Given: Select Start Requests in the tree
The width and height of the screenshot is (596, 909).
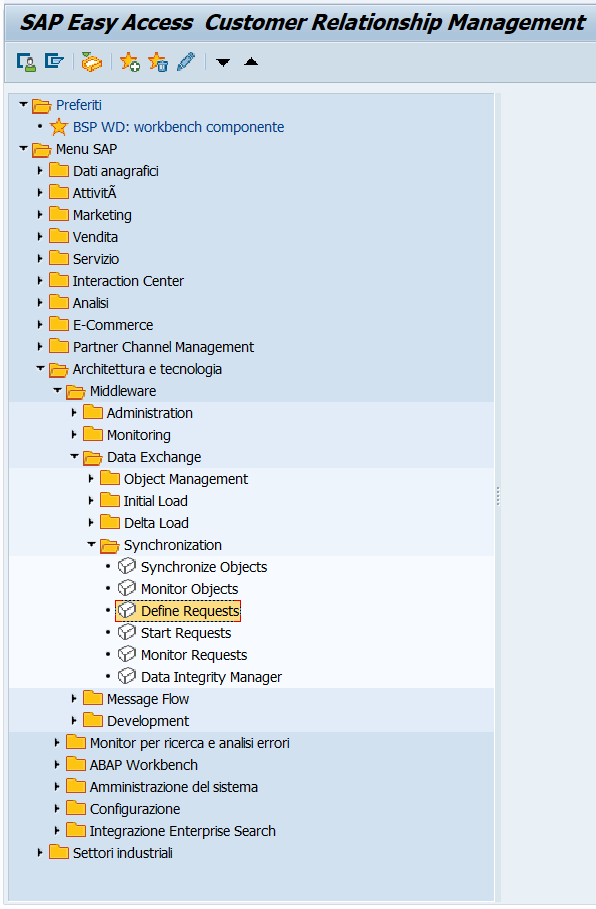Looking at the screenshot, I should coord(186,633).
